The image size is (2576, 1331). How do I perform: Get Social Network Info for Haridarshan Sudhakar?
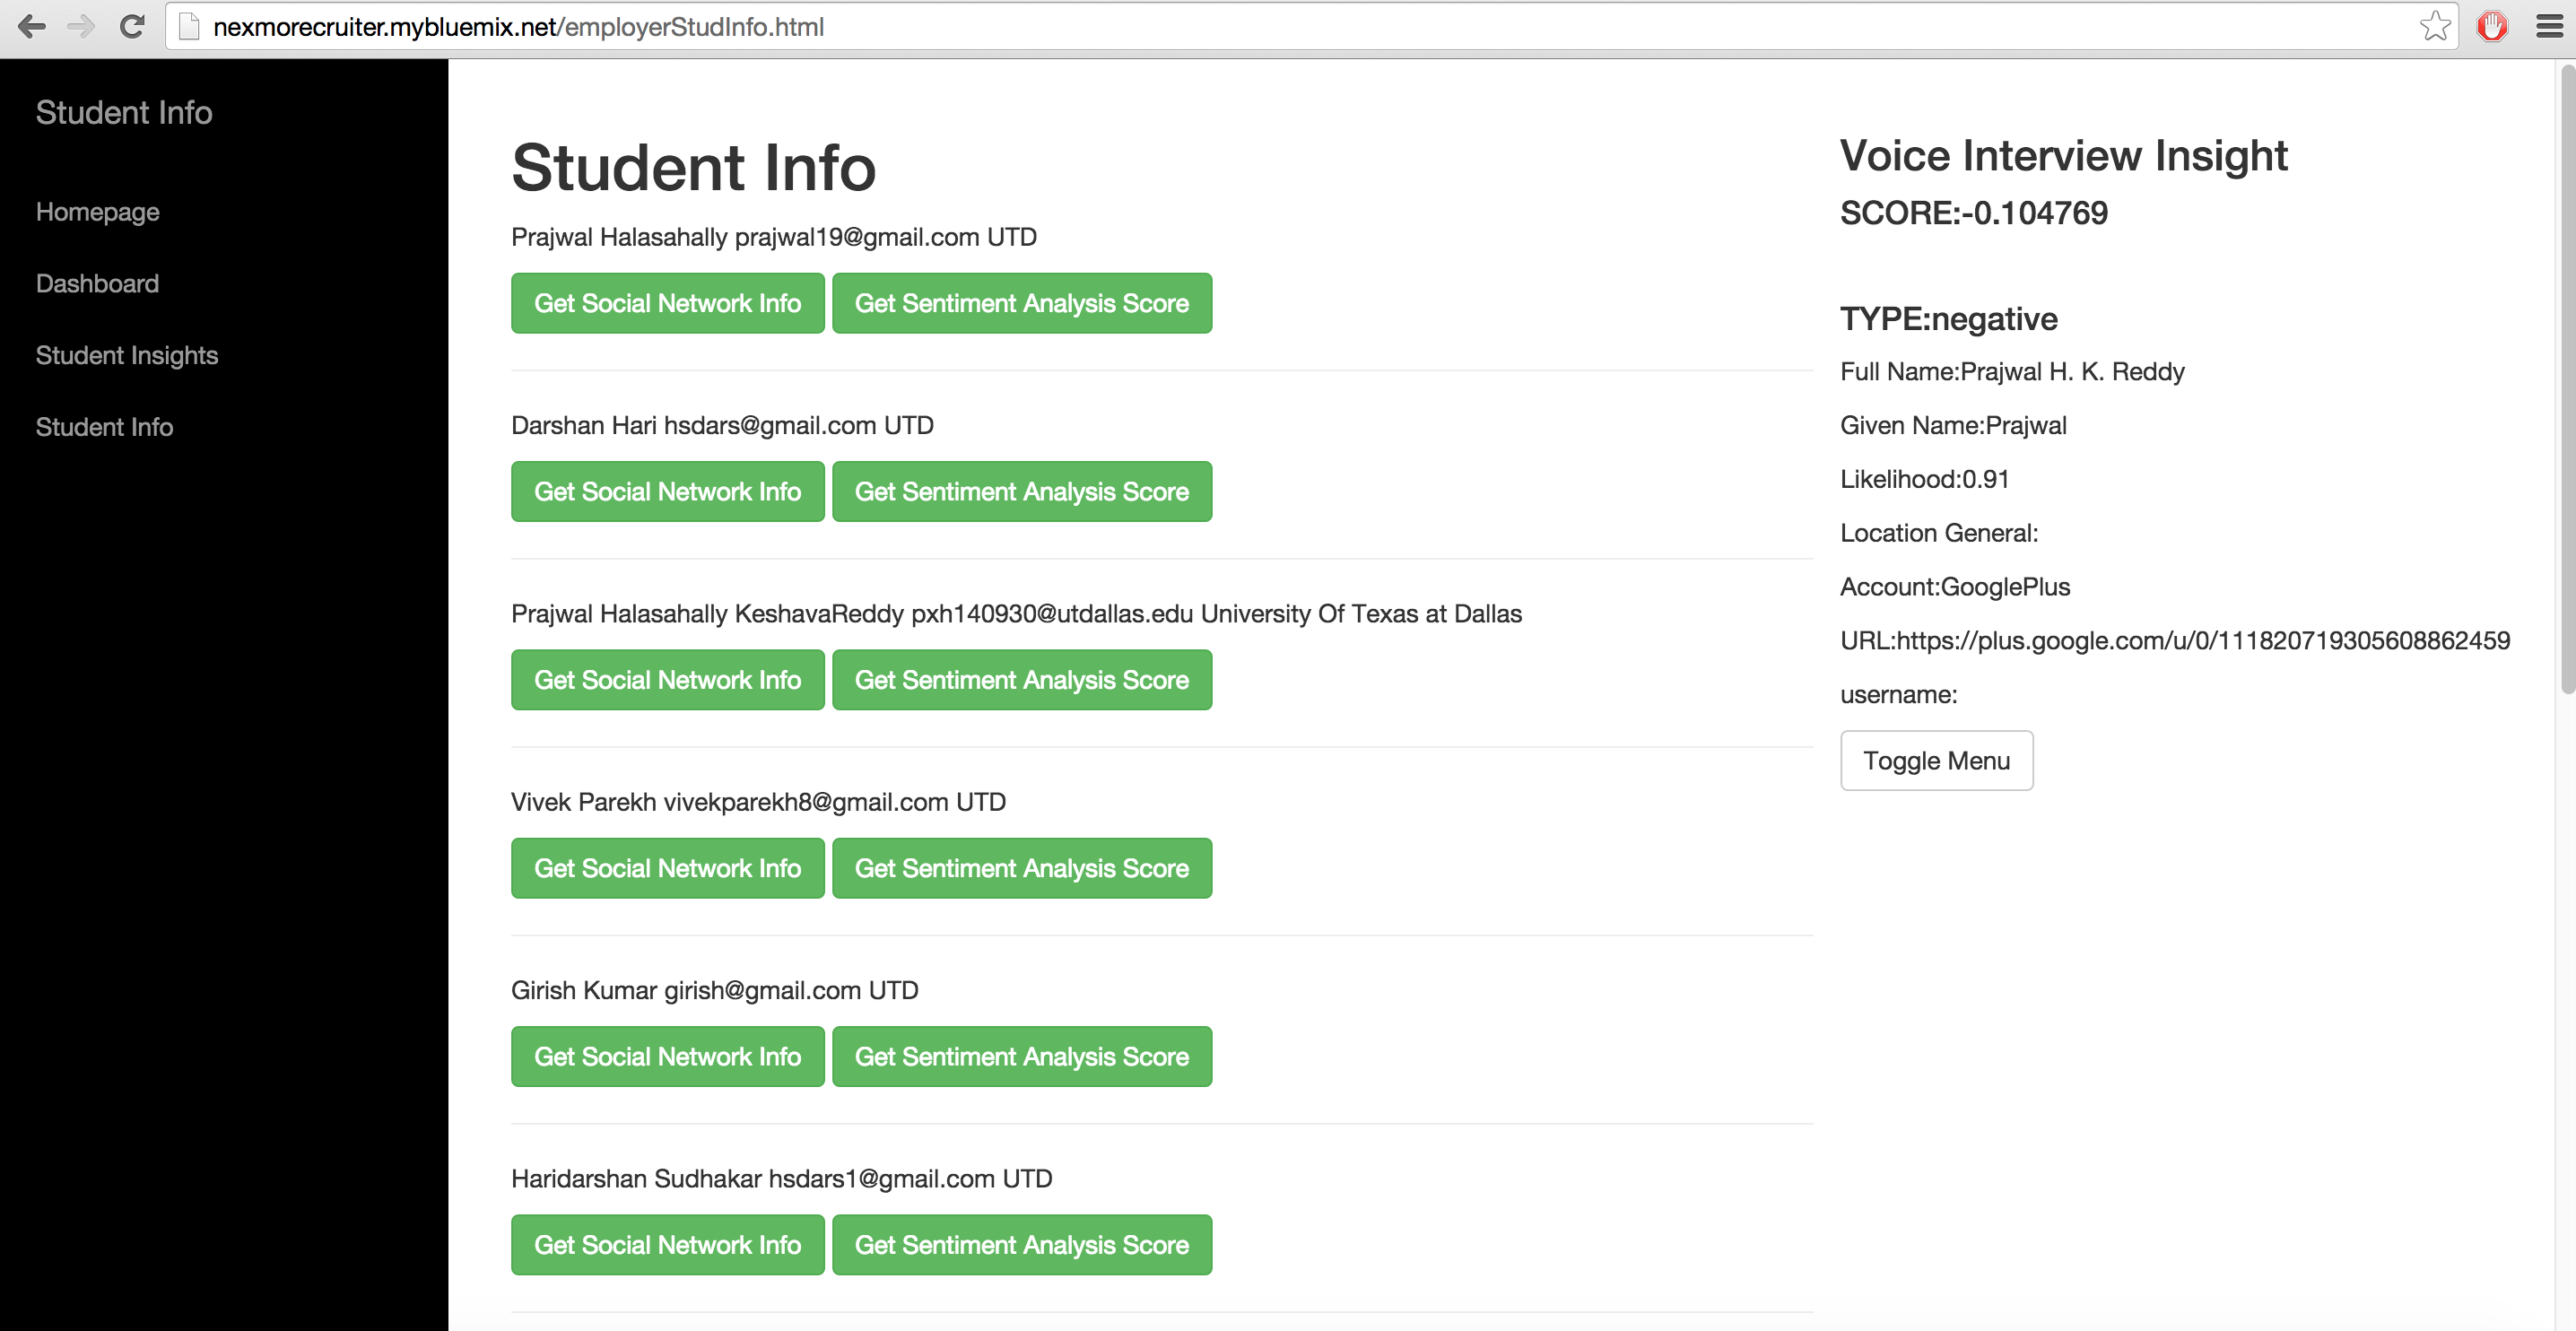(x=667, y=1245)
